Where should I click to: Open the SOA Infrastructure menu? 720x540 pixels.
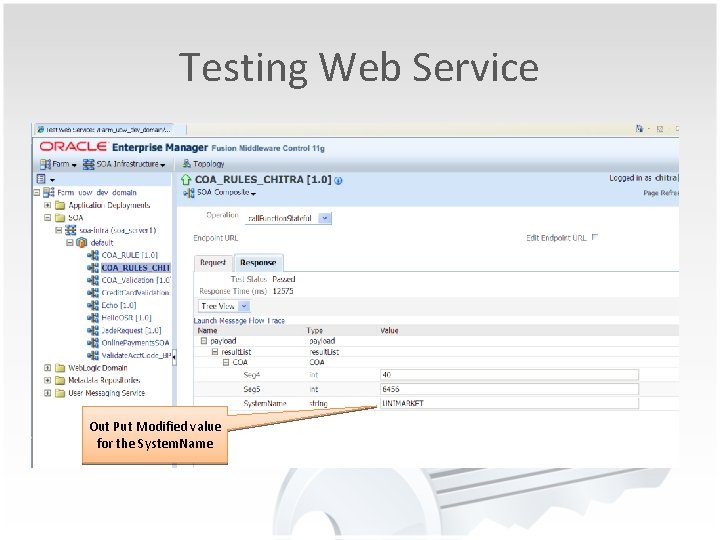[x=124, y=164]
